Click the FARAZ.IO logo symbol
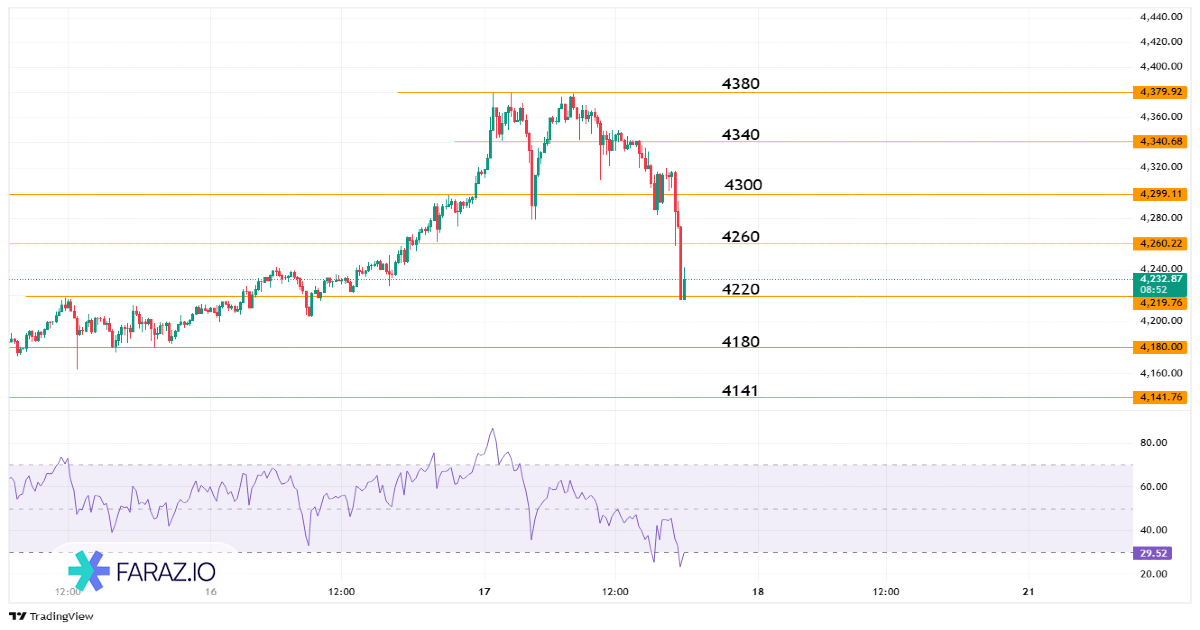The height and width of the screenshot is (630, 1200). coord(89,570)
